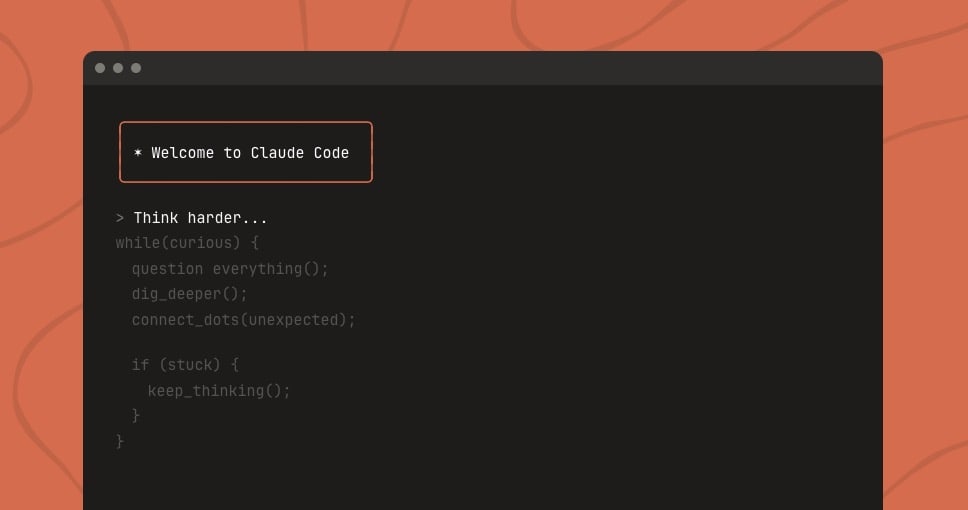968x510 pixels.
Task: Click the "keep_thinking();" line
Action: [219, 391]
